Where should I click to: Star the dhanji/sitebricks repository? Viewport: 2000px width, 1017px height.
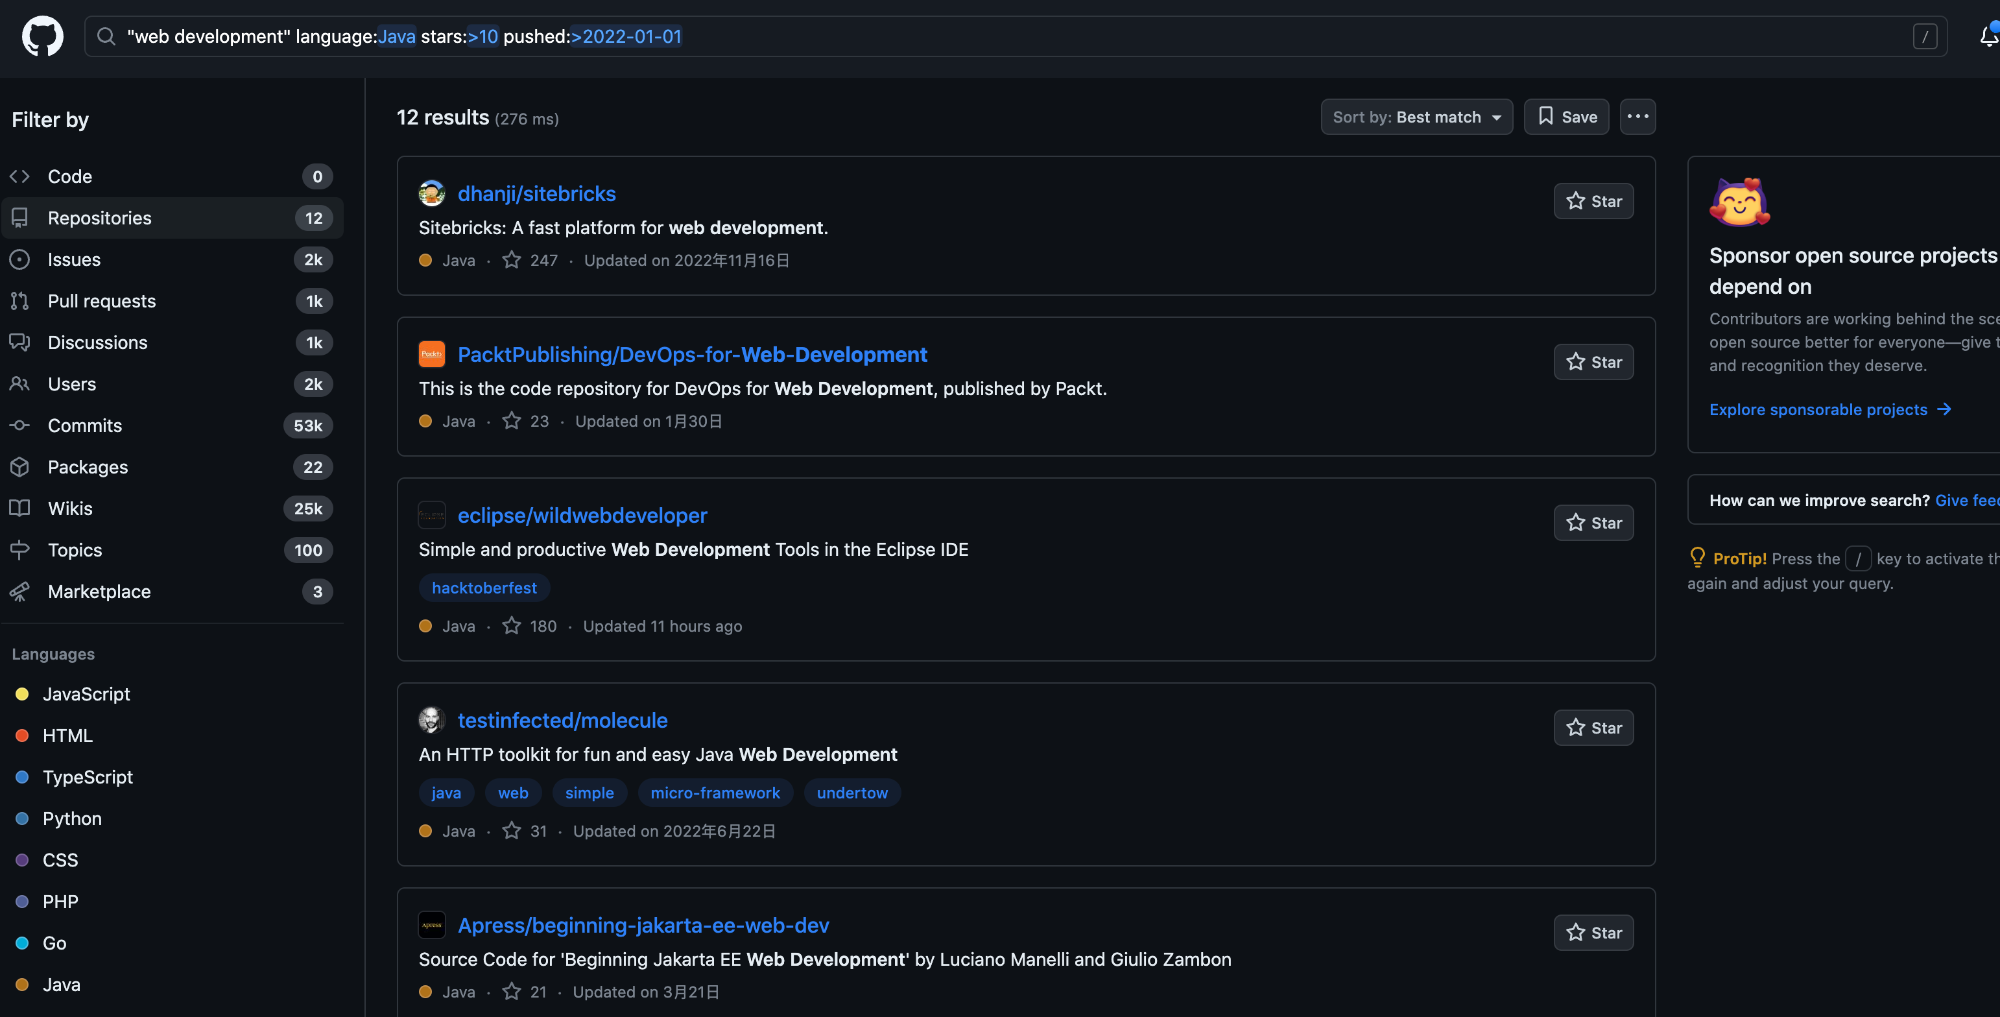point(1594,201)
